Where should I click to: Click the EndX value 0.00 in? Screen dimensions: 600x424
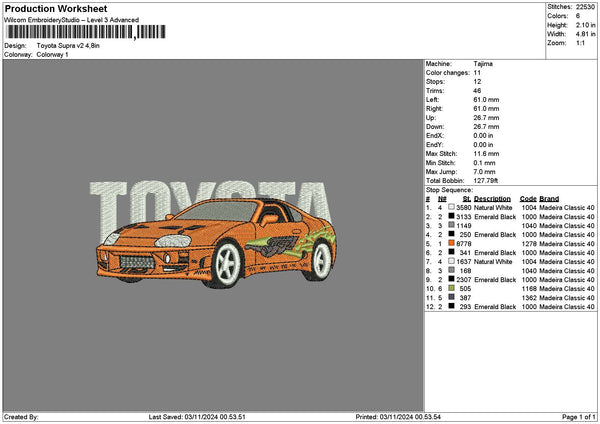point(483,135)
